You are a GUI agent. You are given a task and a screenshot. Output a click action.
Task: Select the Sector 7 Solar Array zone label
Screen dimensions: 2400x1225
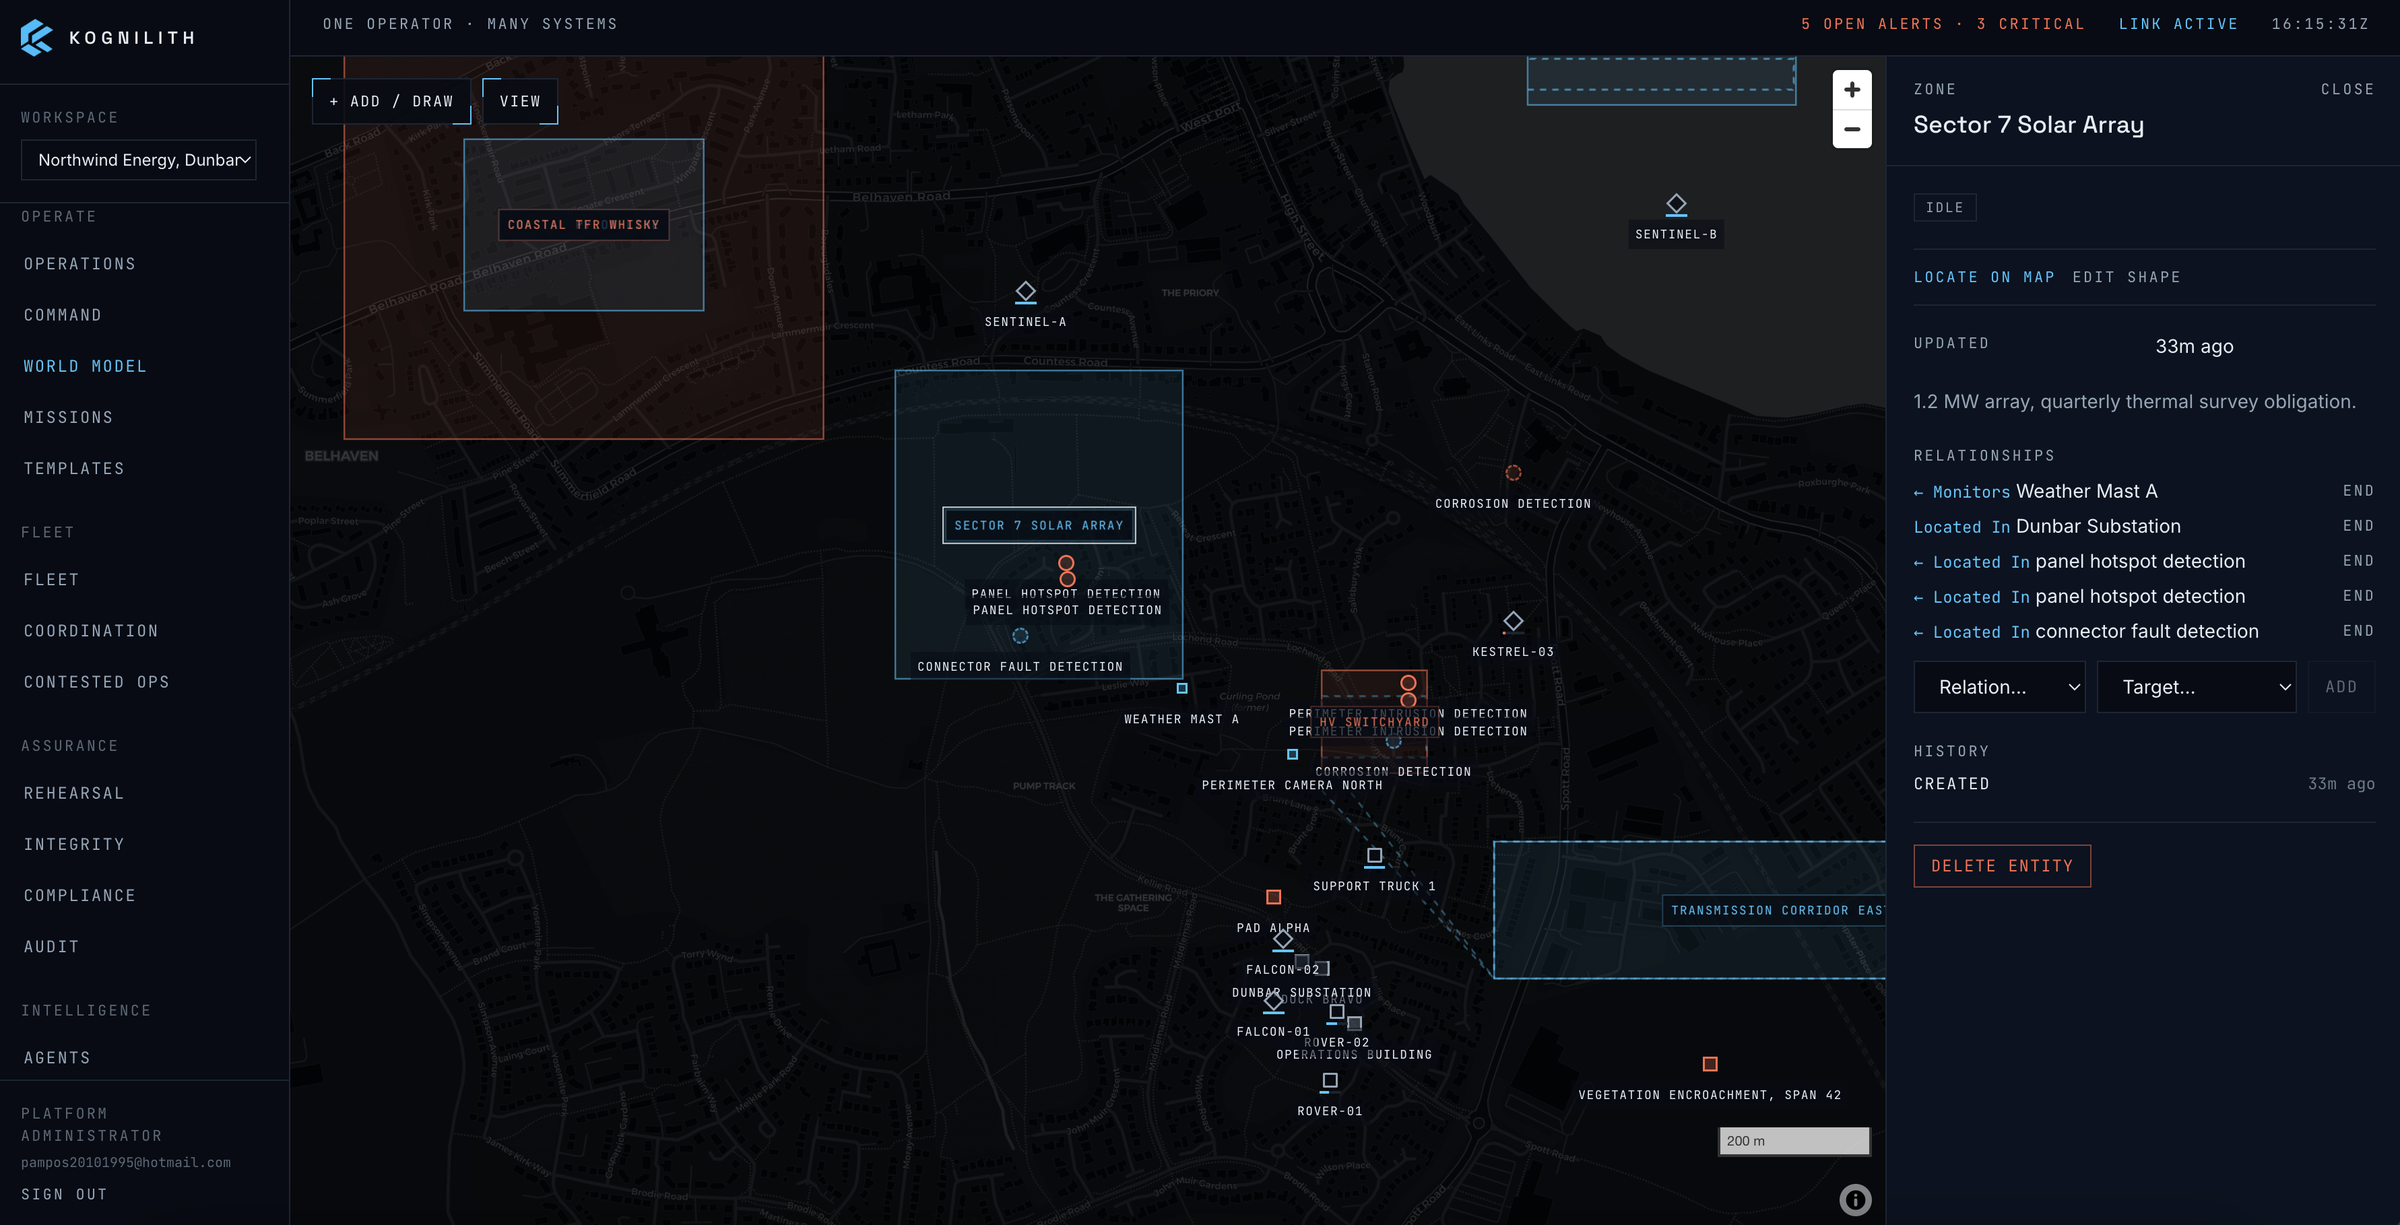[x=1039, y=525]
